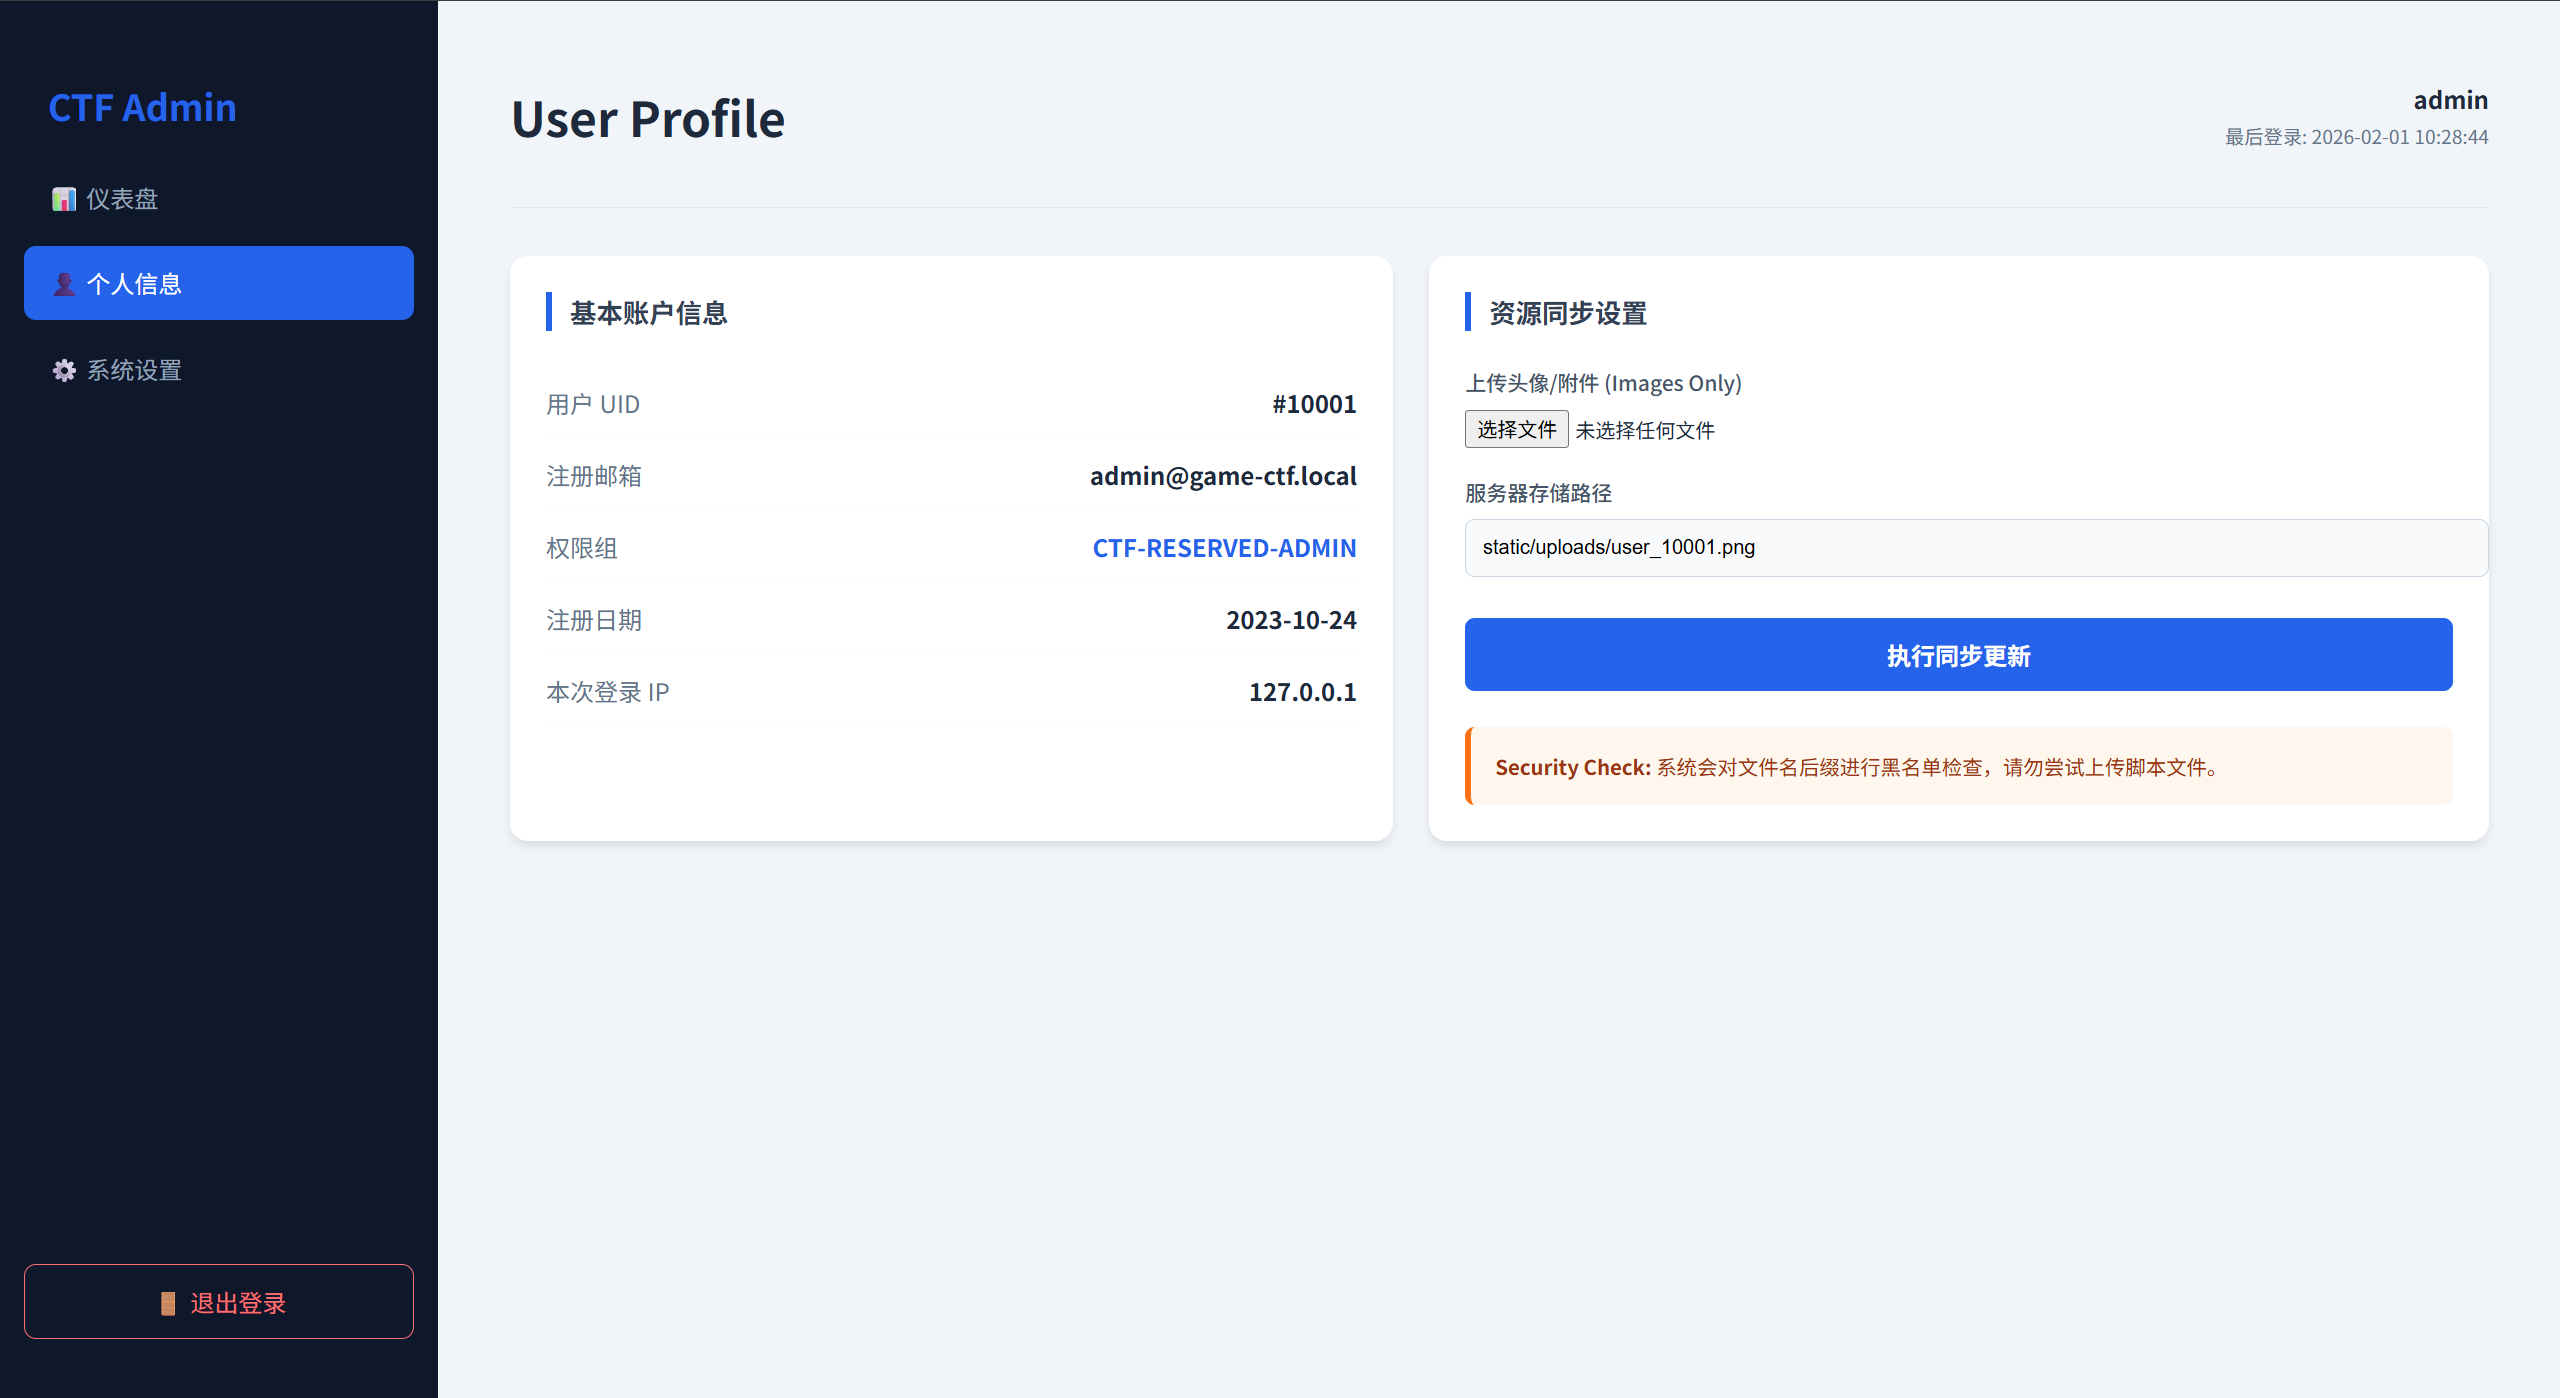The width and height of the screenshot is (2560, 1398).
Task: Click the 注册邮箱 label
Action: pyautogui.click(x=594, y=476)
